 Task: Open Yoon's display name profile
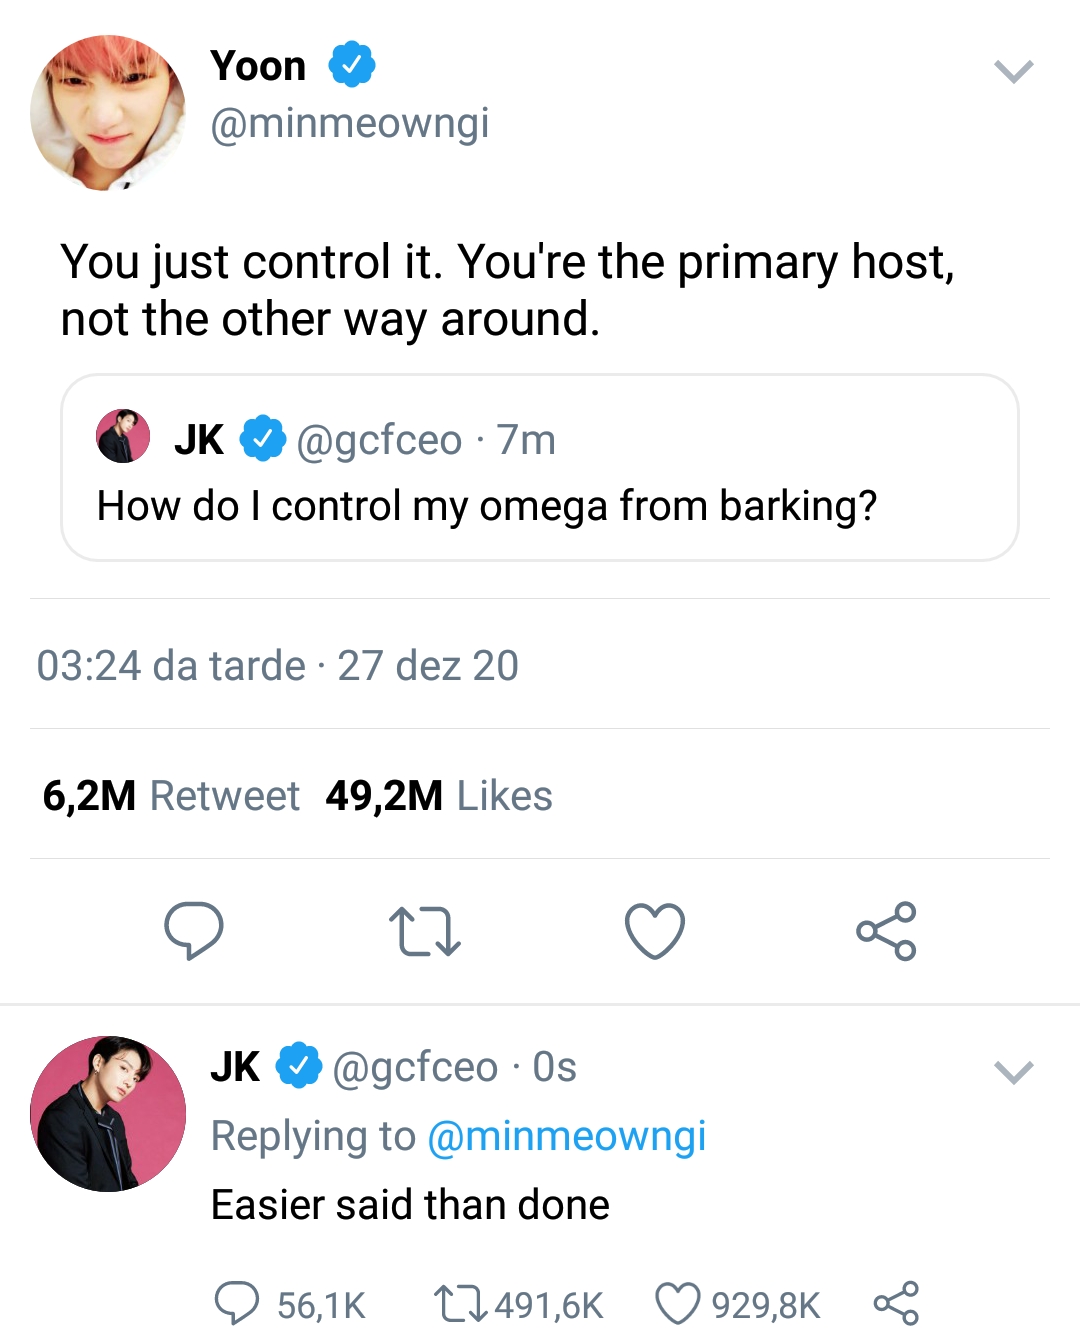(258, 66)
